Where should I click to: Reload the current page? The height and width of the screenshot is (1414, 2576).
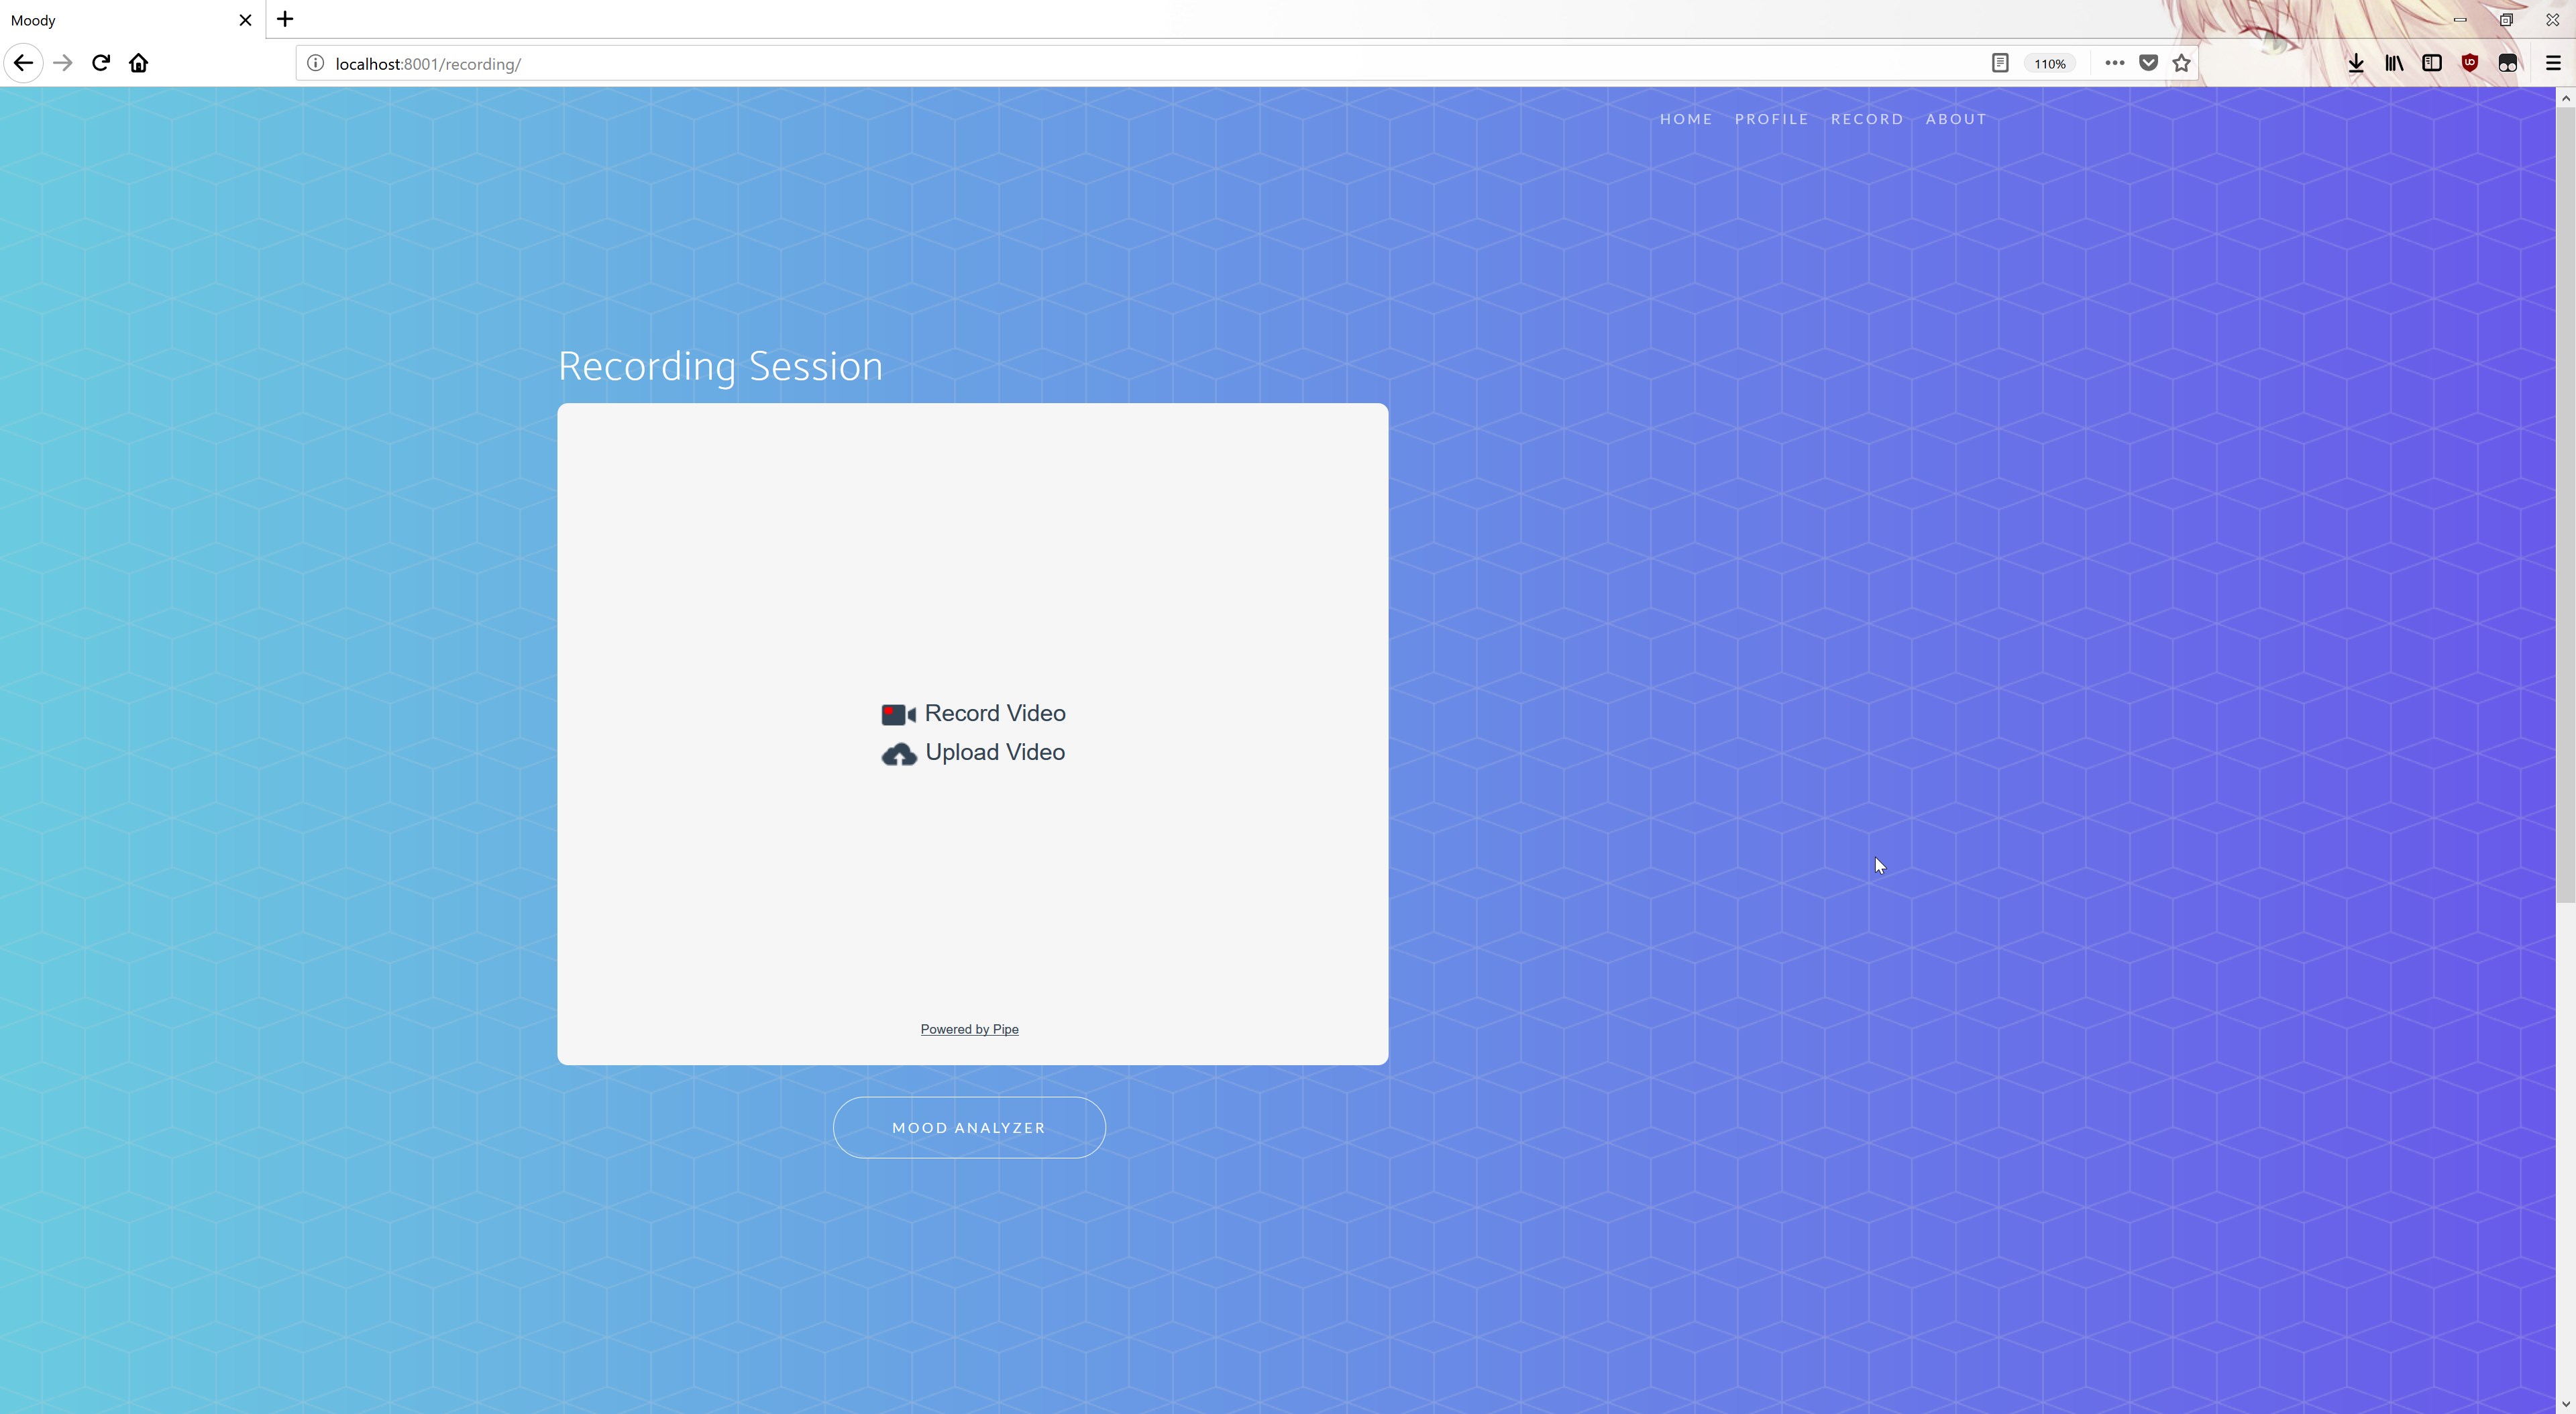coord(101,63)
